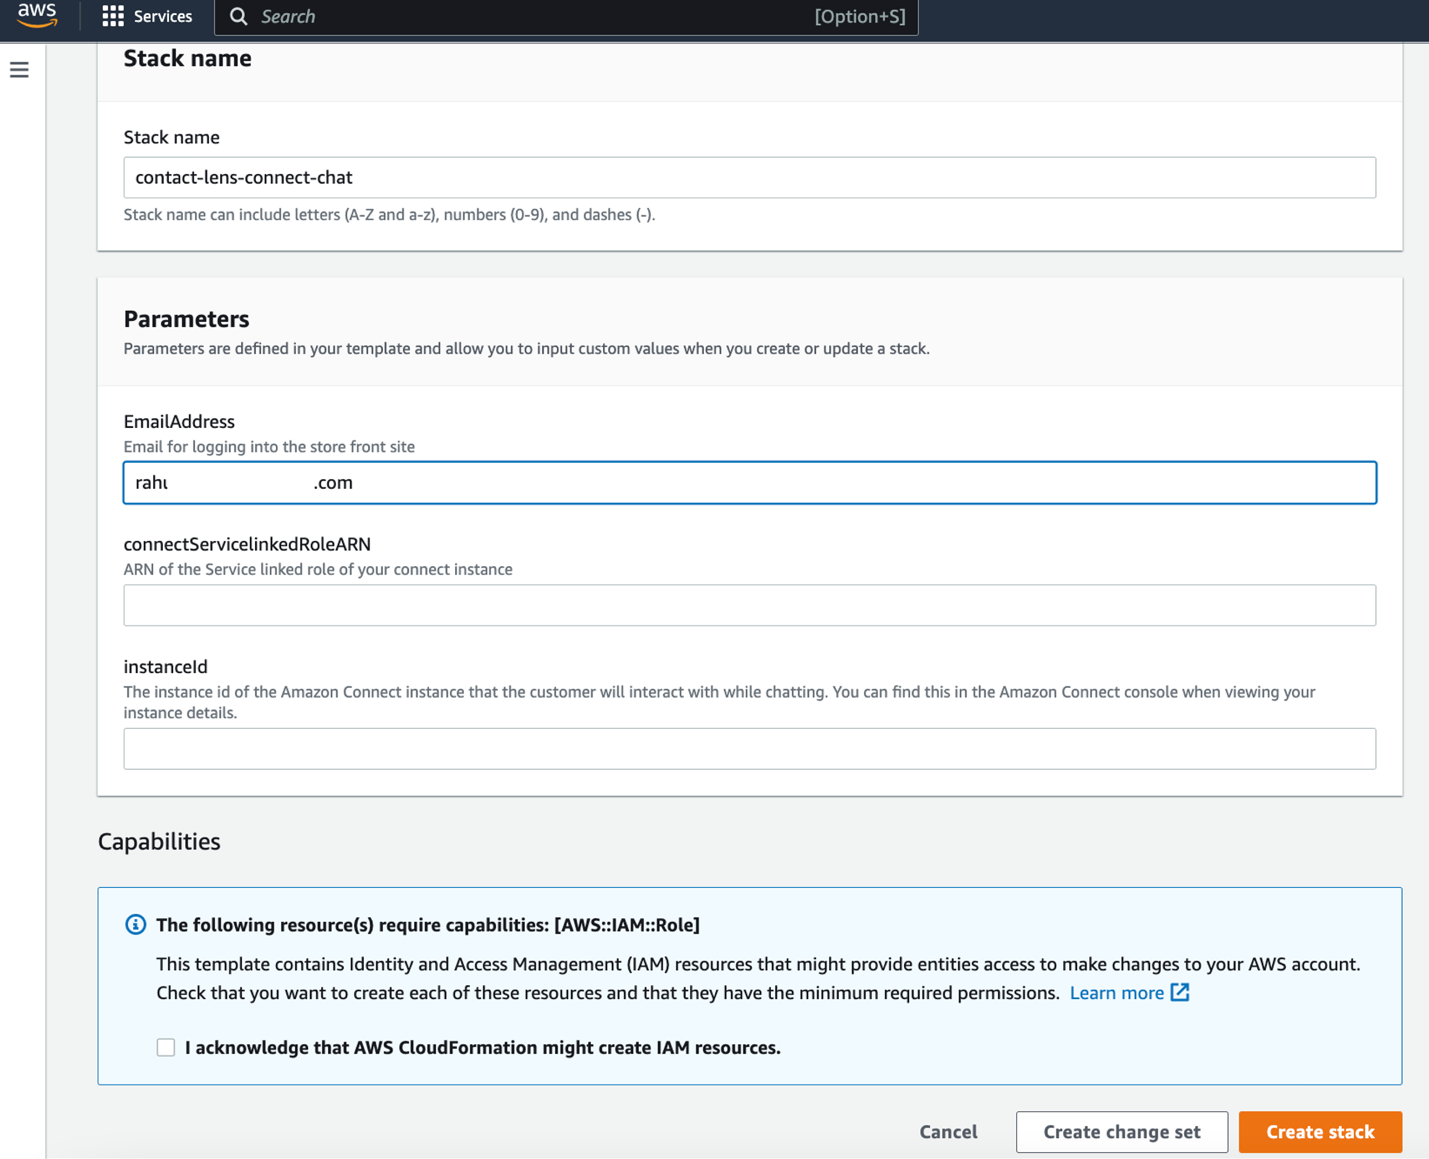This screenshot has height=1159, width=1429.
Task: Click the [Option+S] shortcut hint
Action: (x=860, y=16)
